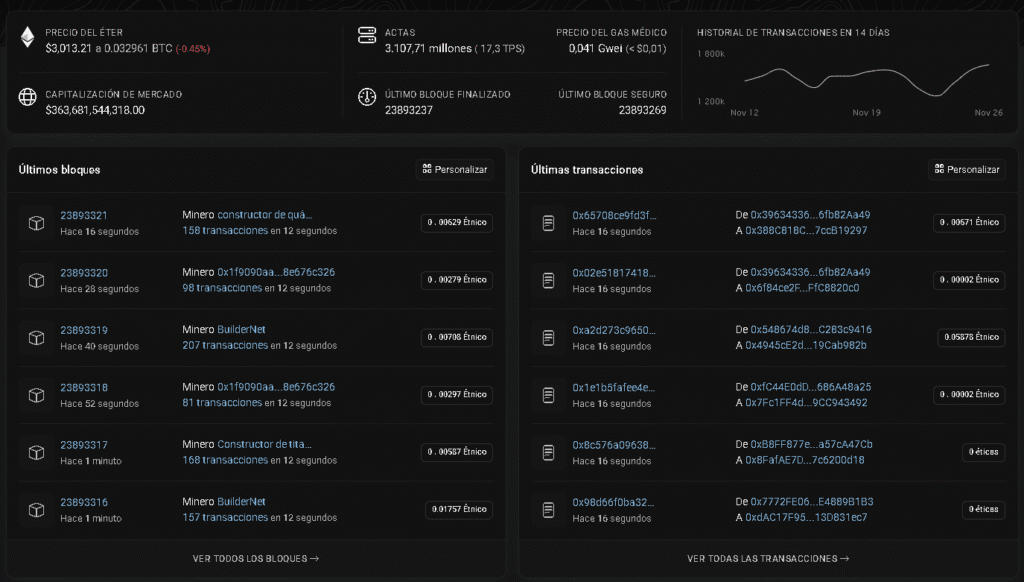
Task: Open Ver todas las transacciones
Action: (x=768, y=559)
